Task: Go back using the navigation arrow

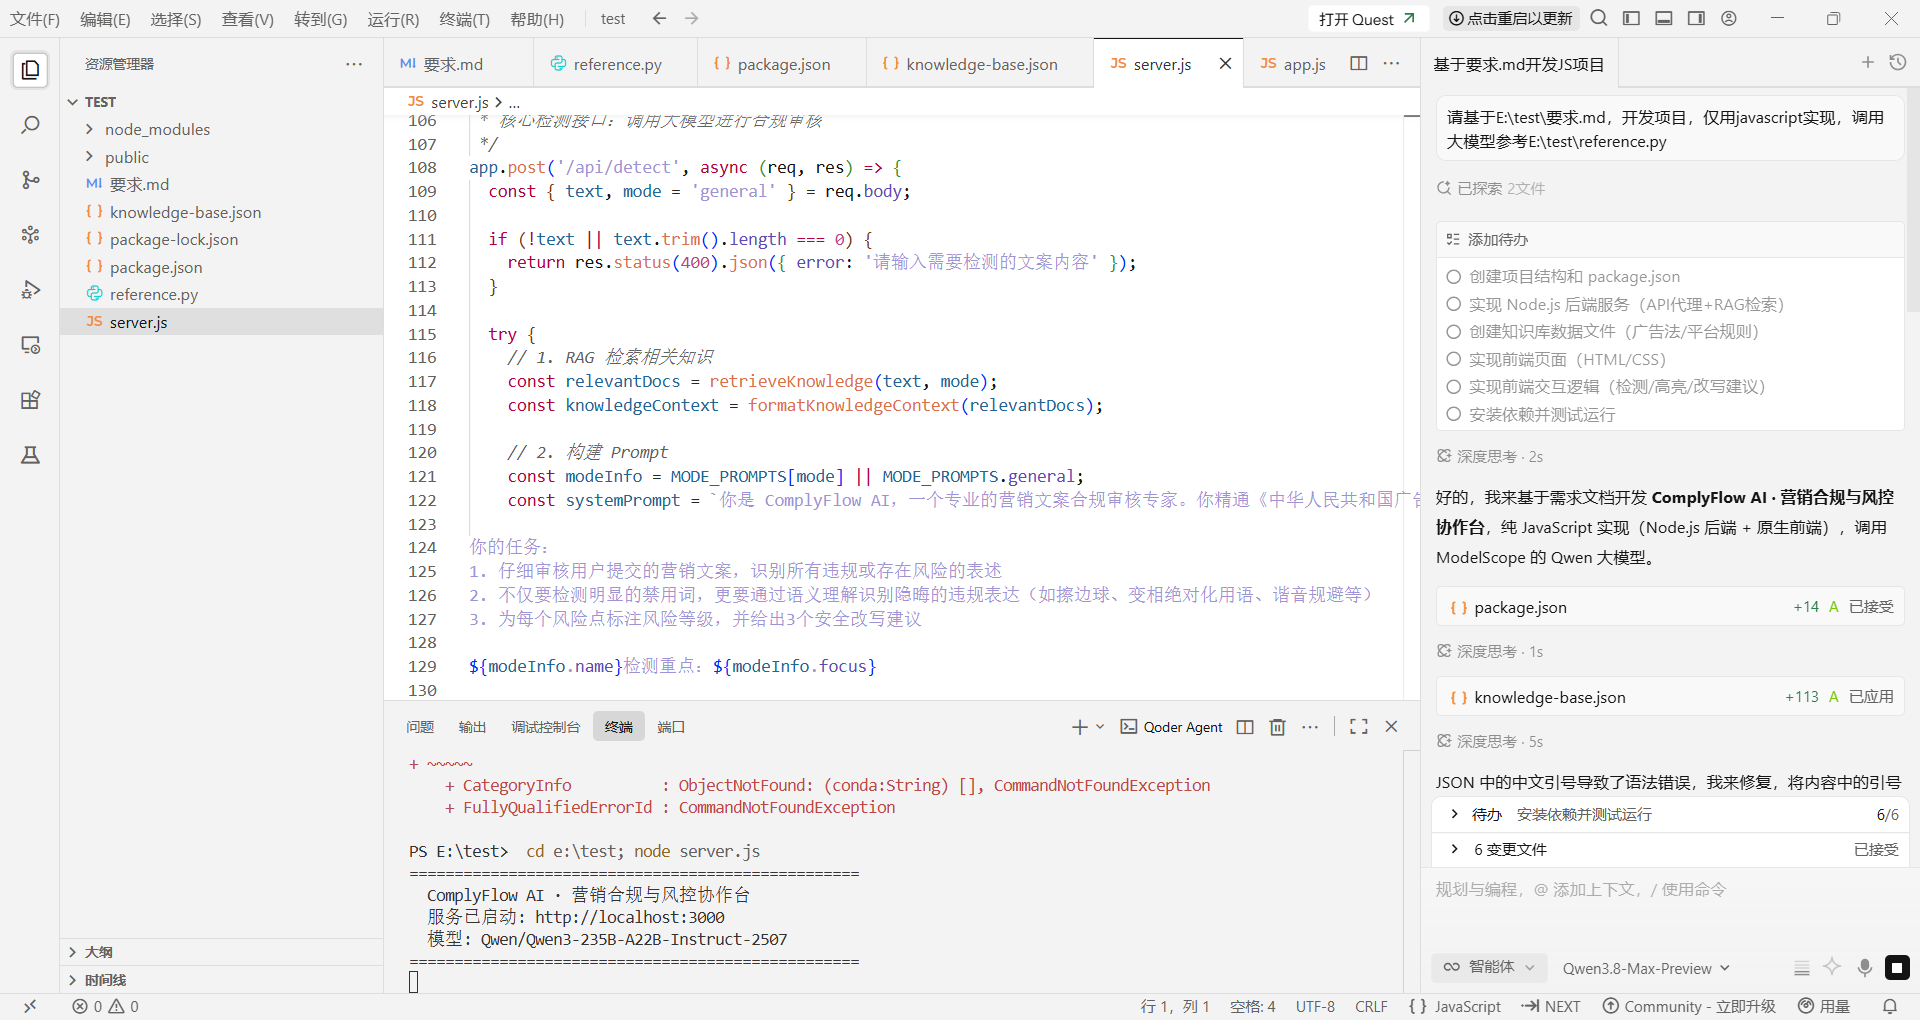Action: (659, 19)
